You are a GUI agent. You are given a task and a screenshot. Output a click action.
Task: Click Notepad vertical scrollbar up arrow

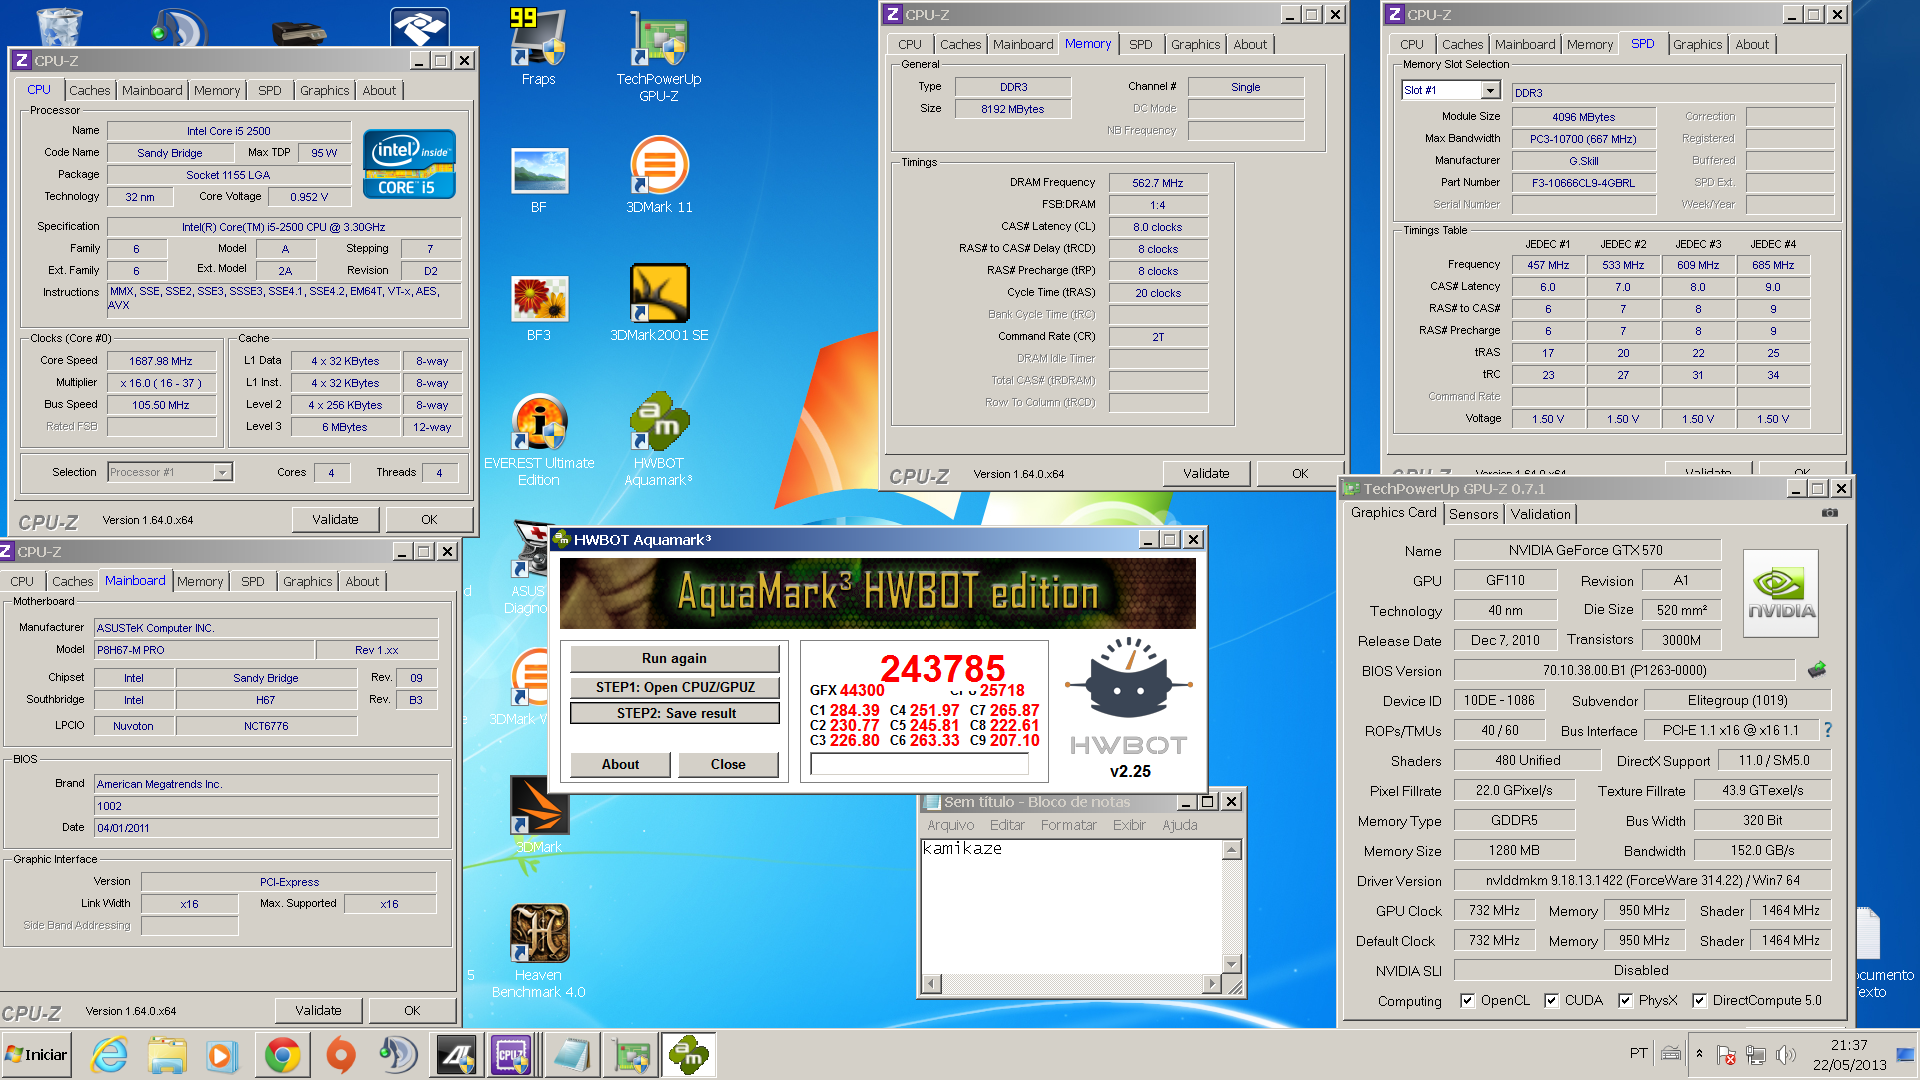coord(1232,850)
